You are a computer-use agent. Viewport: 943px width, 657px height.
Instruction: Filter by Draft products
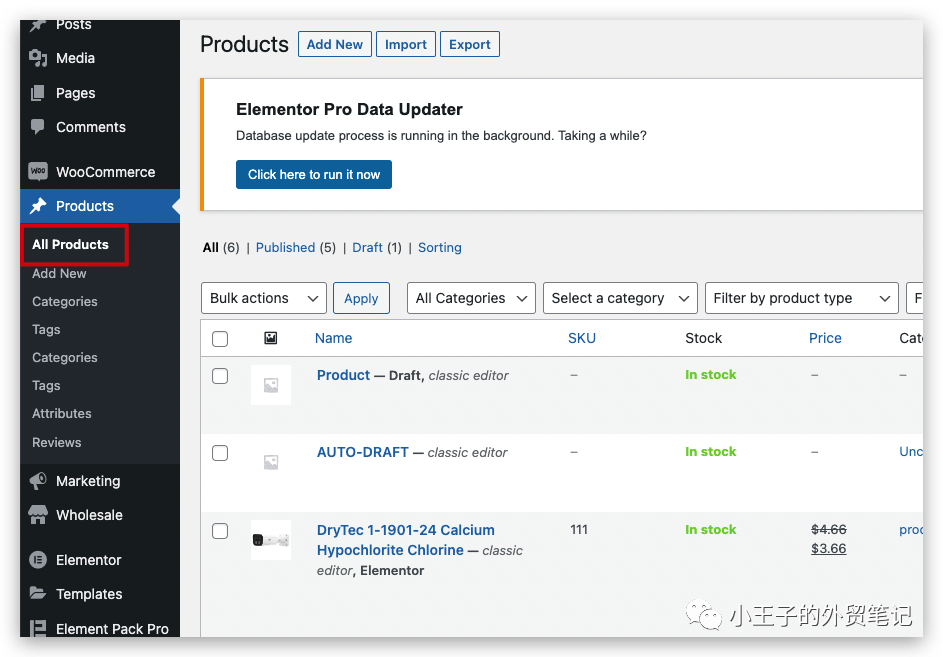[367, 247]
